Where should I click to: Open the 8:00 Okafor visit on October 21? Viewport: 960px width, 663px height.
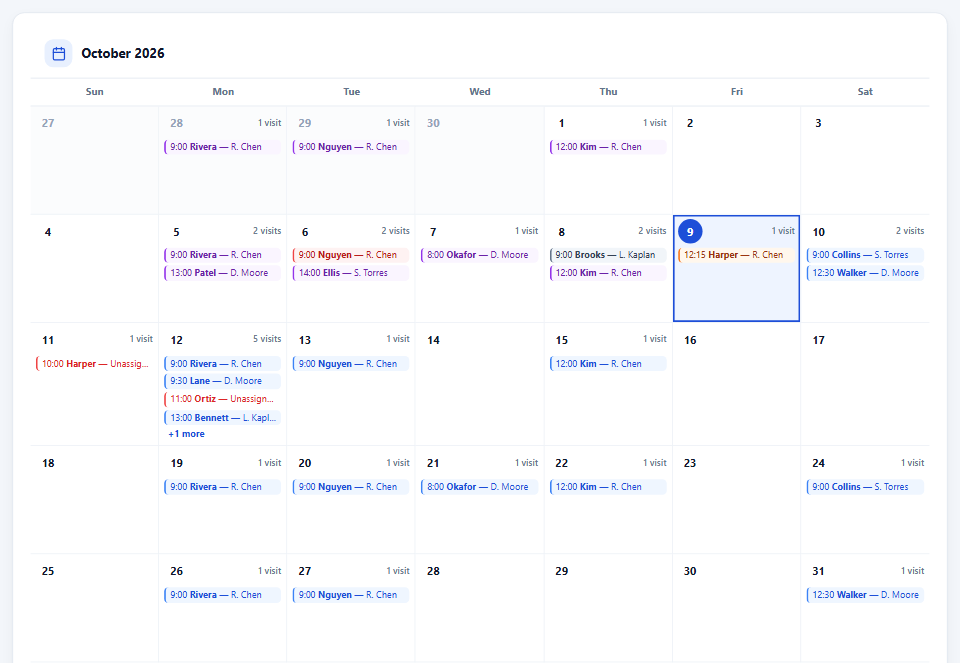(x=479, y=487)
